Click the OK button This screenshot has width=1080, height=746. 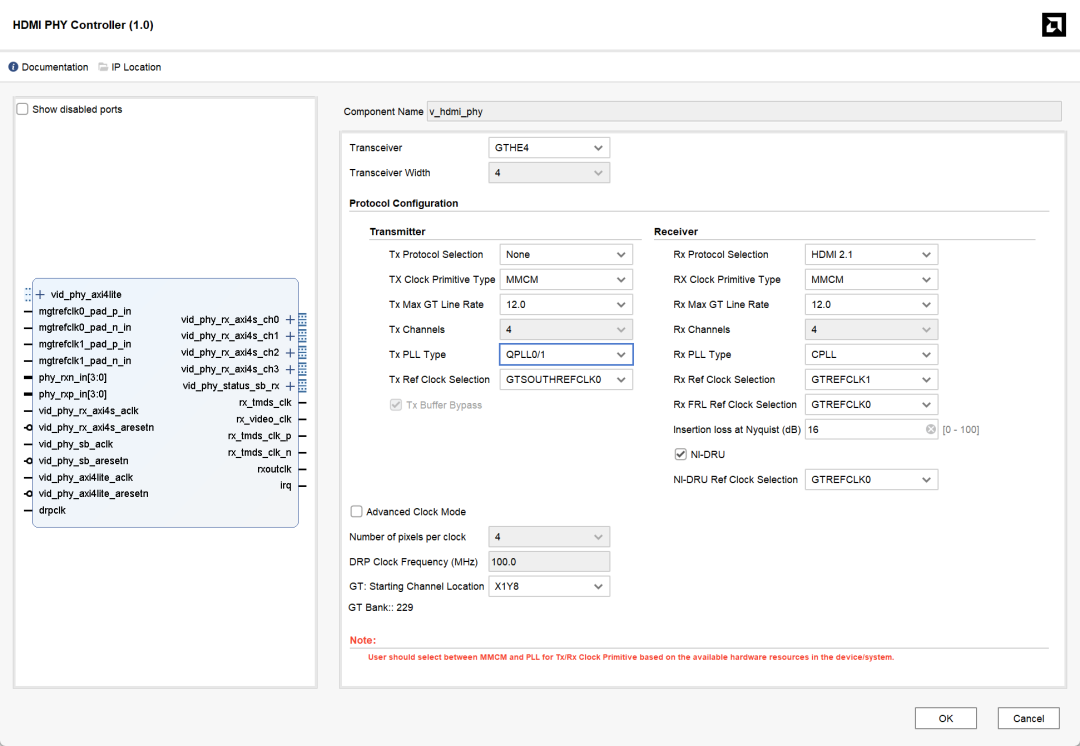[x=945, y=718]
